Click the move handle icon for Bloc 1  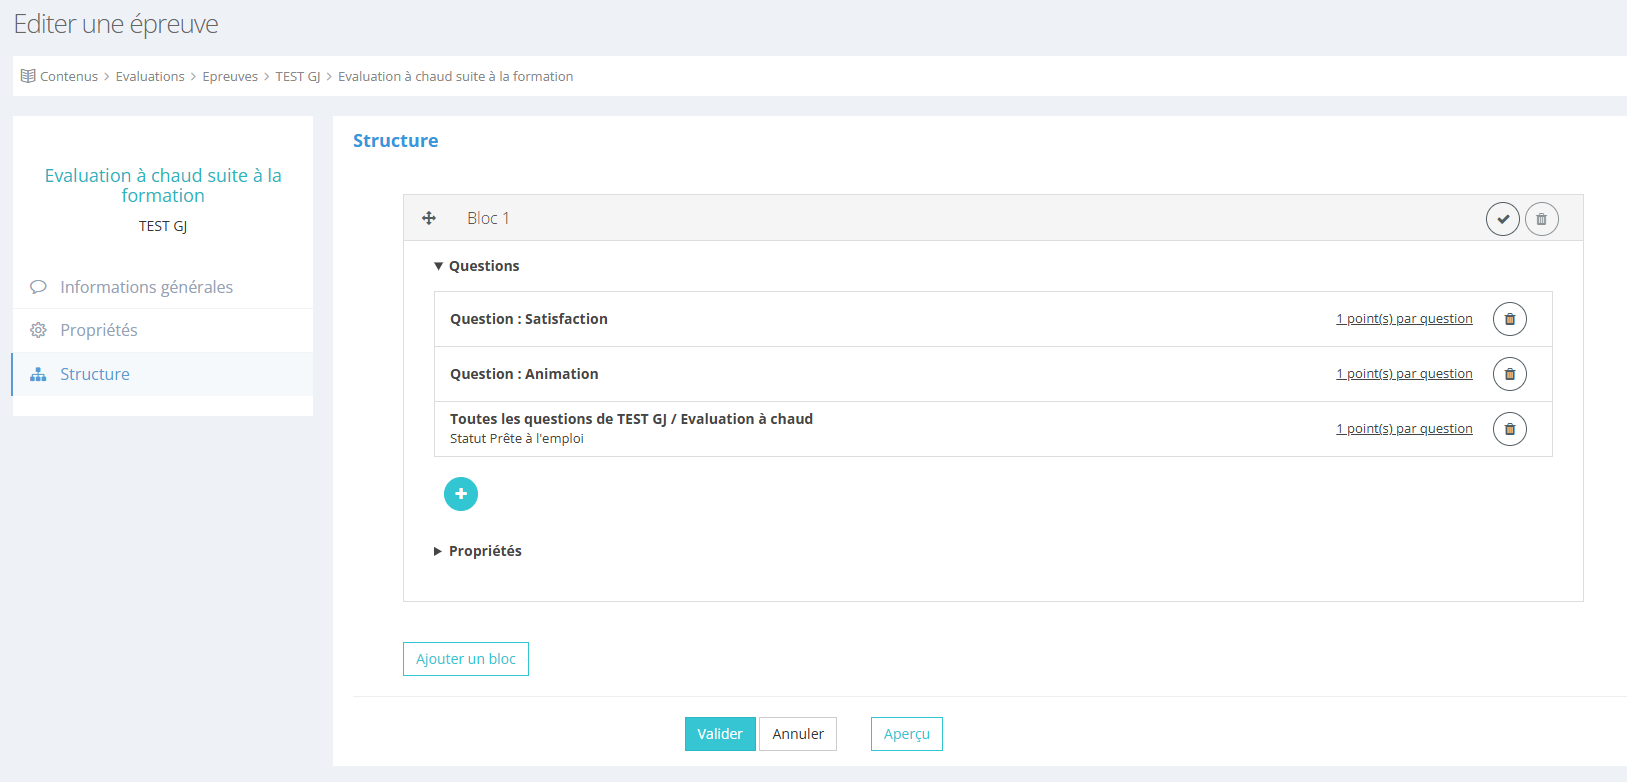429,218
